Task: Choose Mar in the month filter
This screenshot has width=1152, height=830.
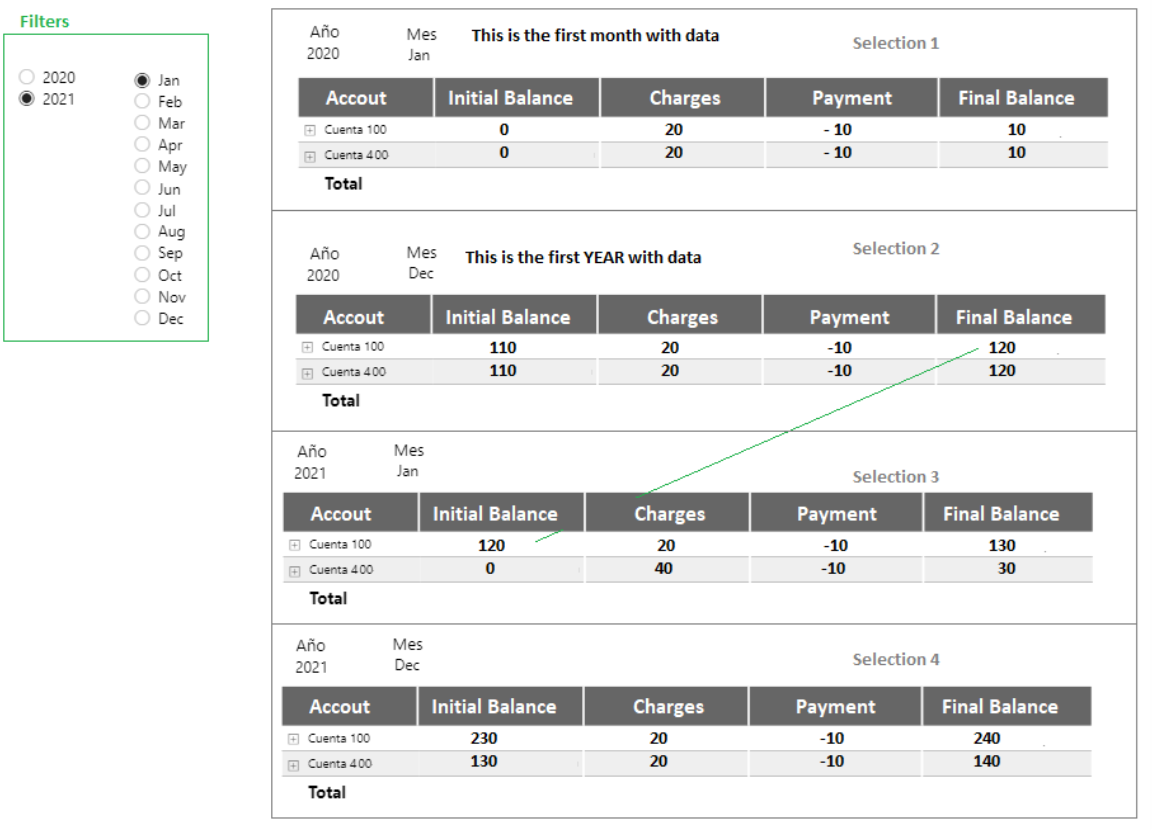Action: (x=143, y=123)
